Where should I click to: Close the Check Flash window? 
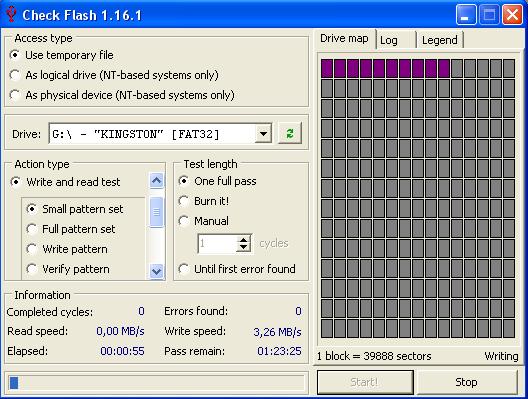tap(512, 15)
